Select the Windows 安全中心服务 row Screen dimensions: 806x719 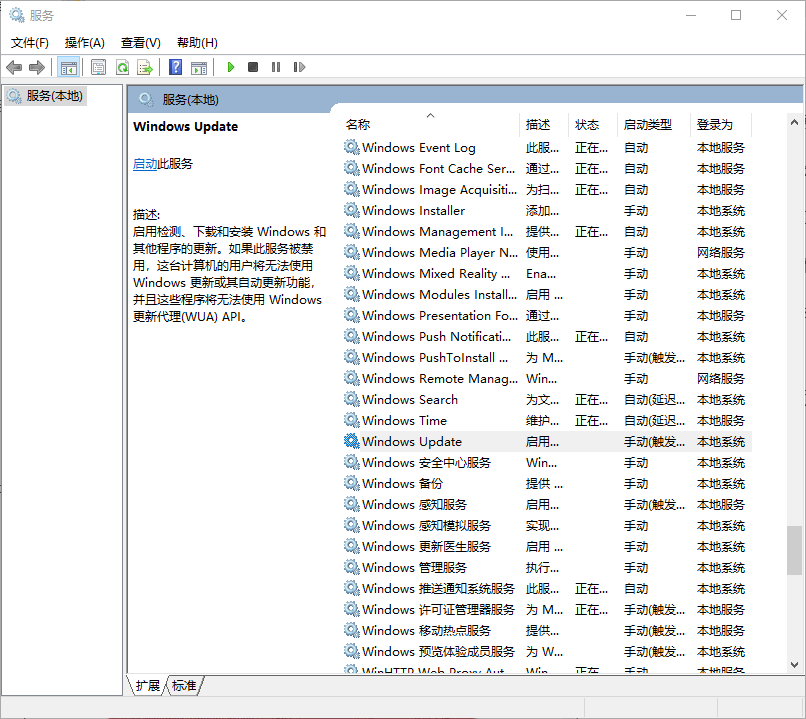pyautogui.click(x=546, y=463)
